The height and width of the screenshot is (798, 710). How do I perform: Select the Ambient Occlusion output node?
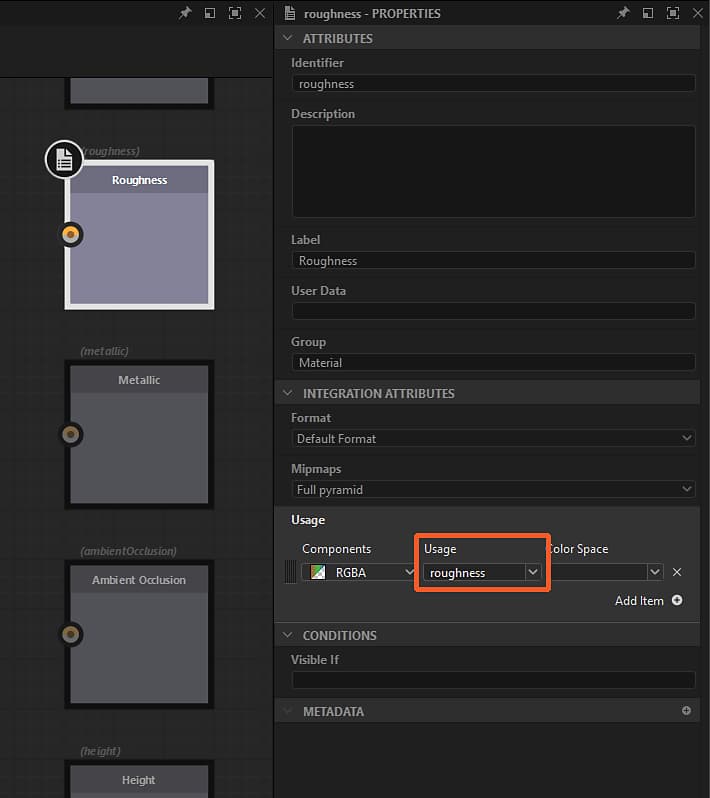(x=139, y=634)
